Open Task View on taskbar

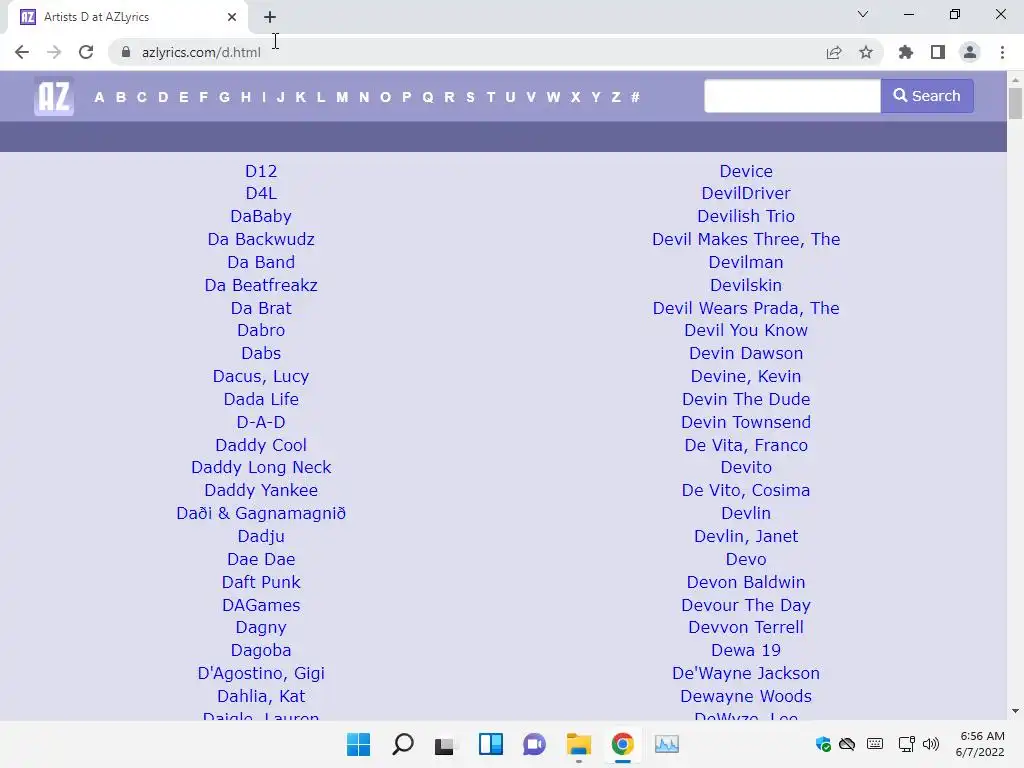tap(446, 744)
